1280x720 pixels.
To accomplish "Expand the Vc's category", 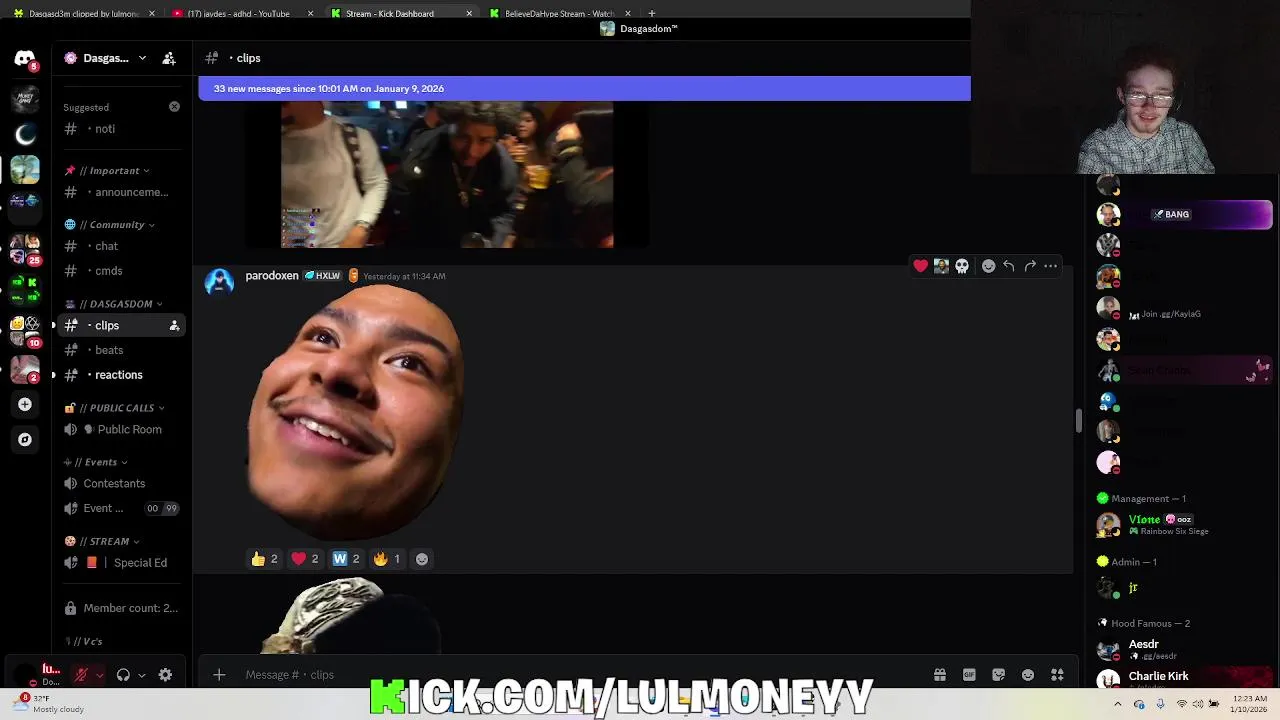I will click(x=85, y=641).
